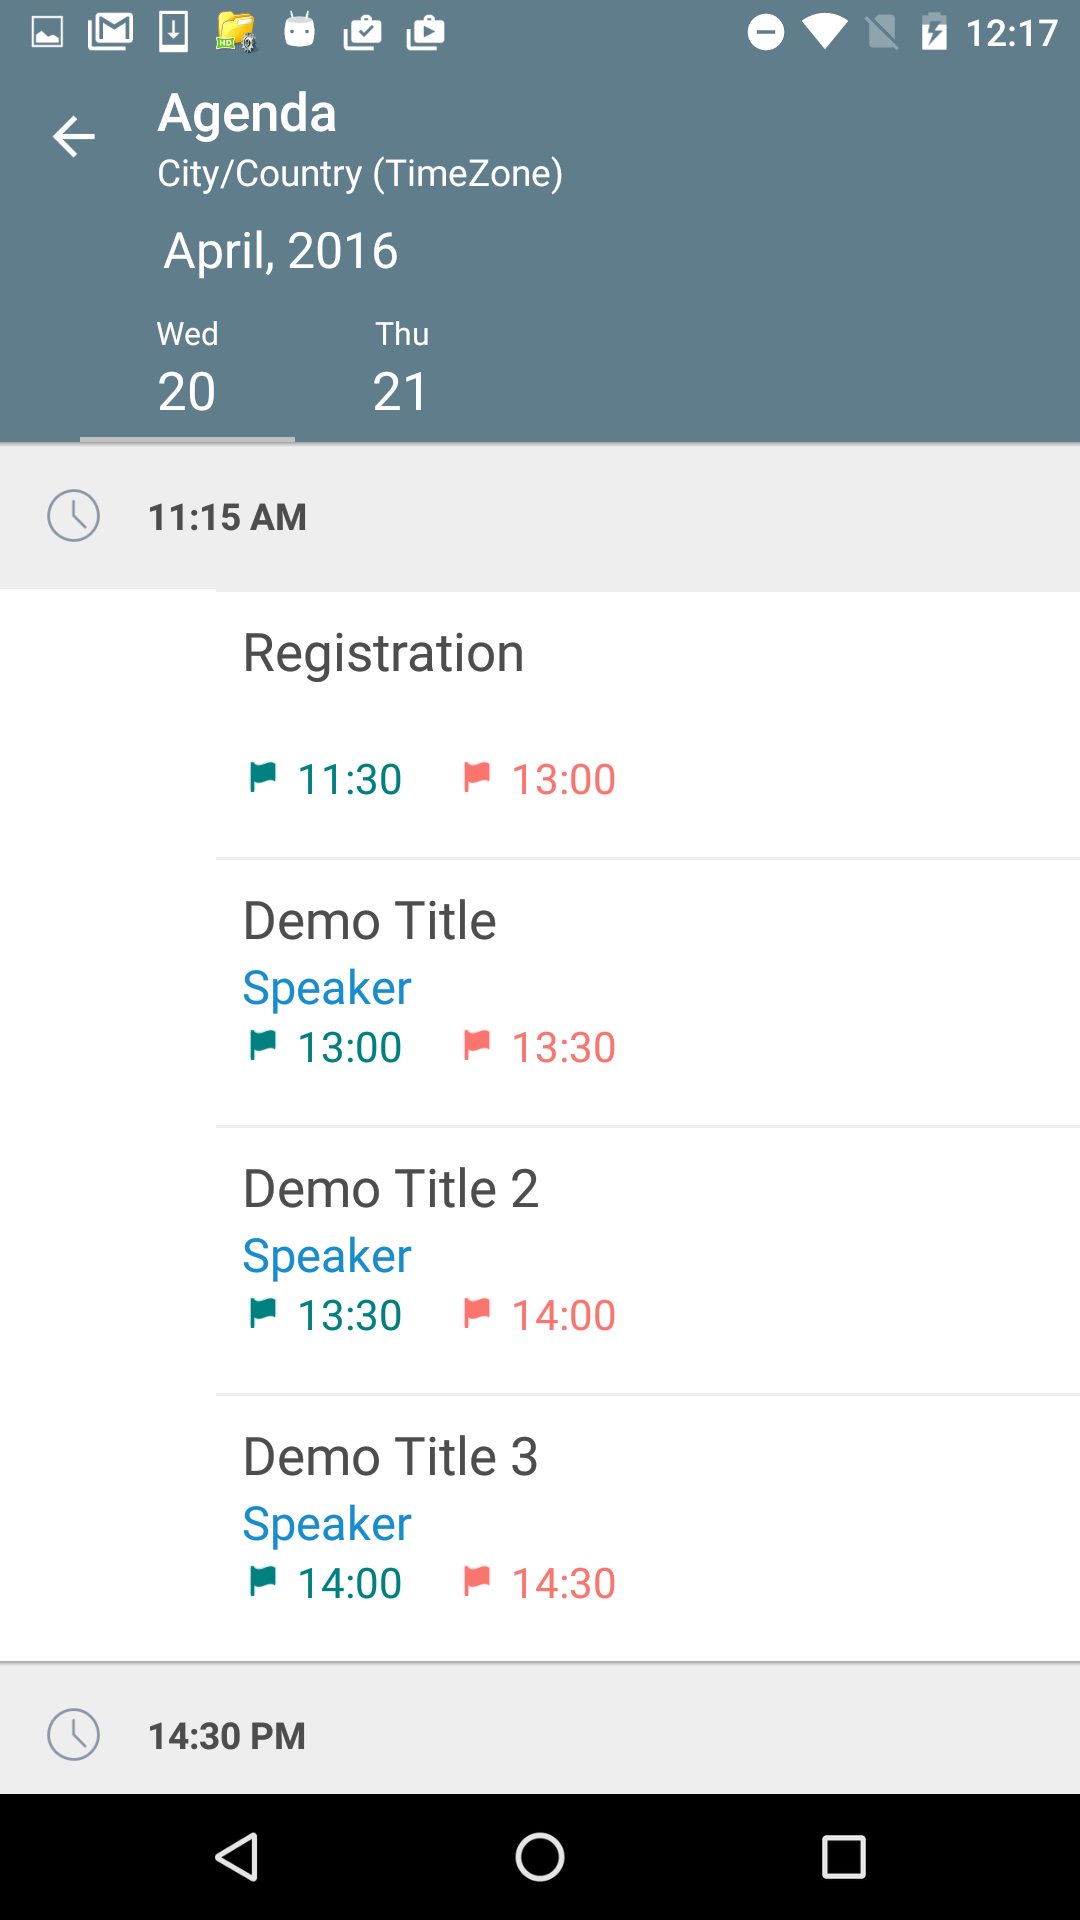Screen dimensions: 1080x1920
Task: Open the Speaker link under Demo Title 2
Action: pos(327,1256)
